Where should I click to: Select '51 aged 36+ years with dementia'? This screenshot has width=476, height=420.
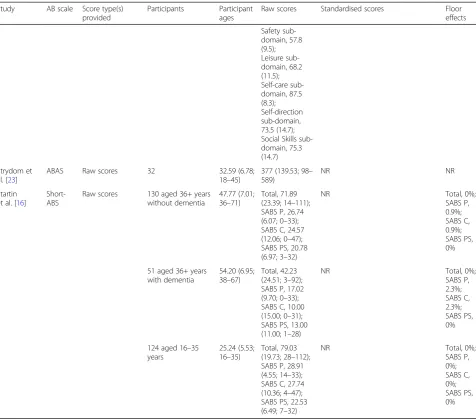tap(177, 275)
